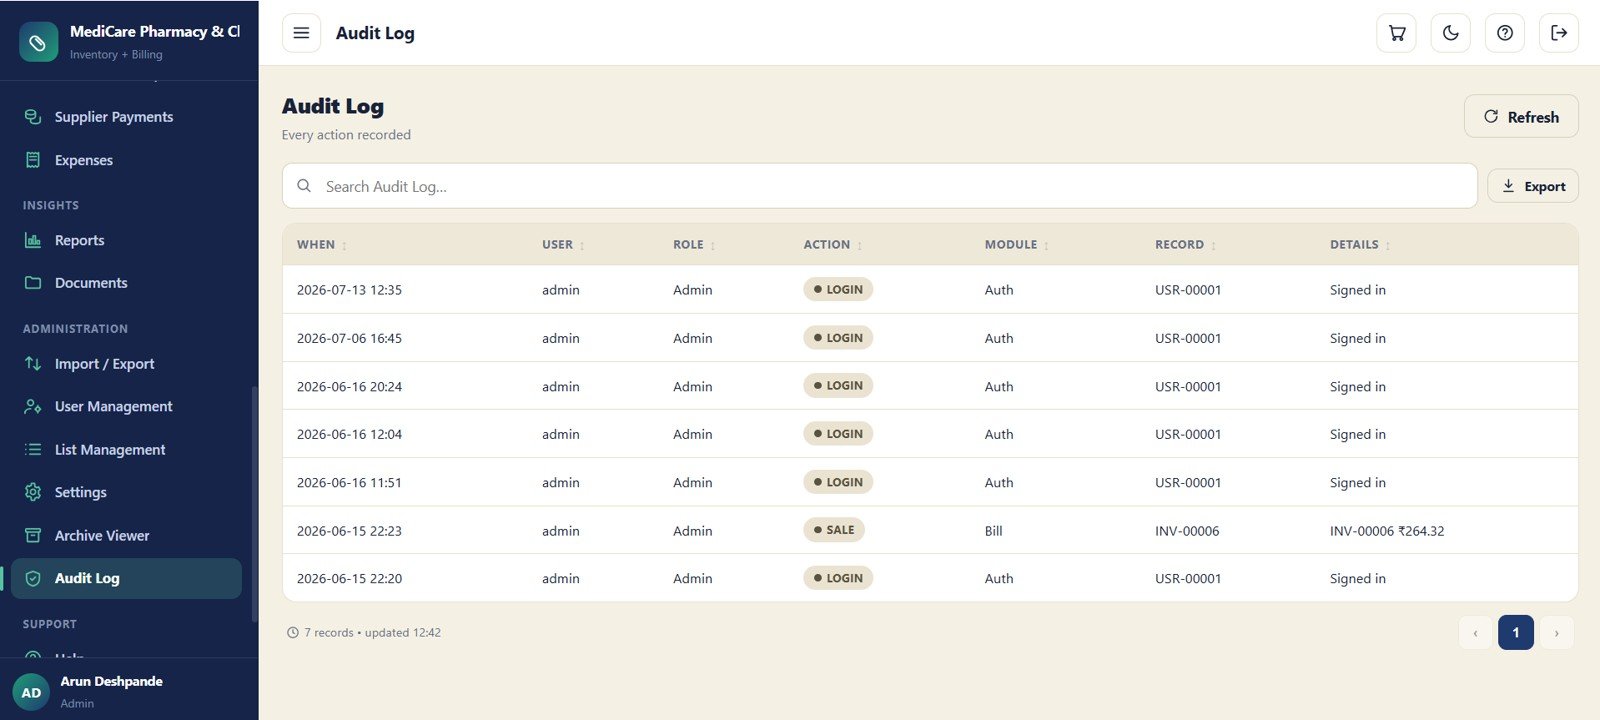1600x720 pixels.
Task: Sort table by ACTION column
Action: [x=833, y=245]
